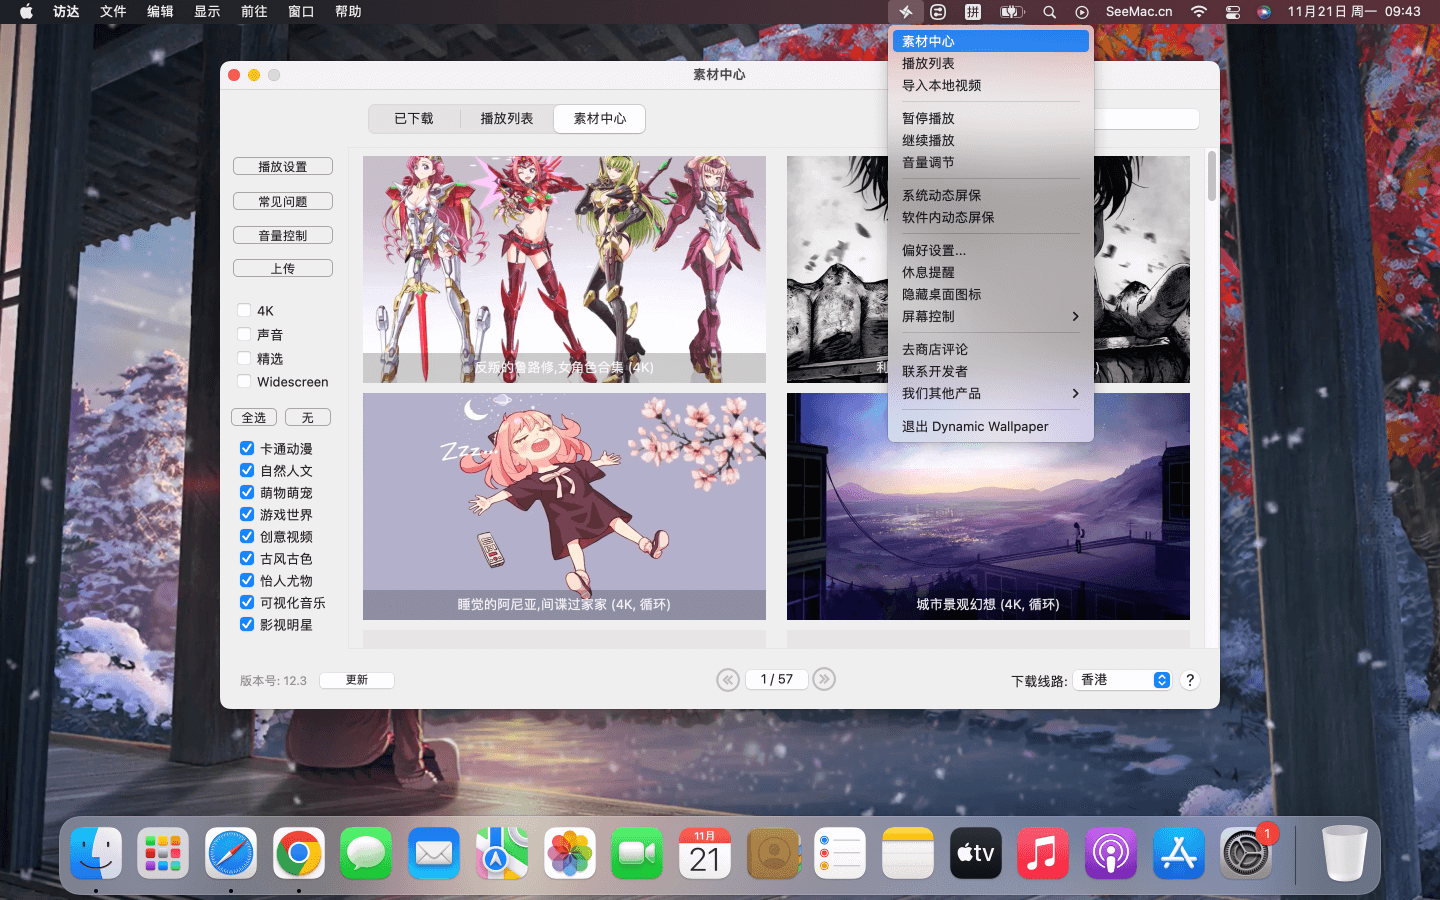Screen dimensions: 1440x900
Task: Open FaceTime in the Dock
Action: click(637, 853)
